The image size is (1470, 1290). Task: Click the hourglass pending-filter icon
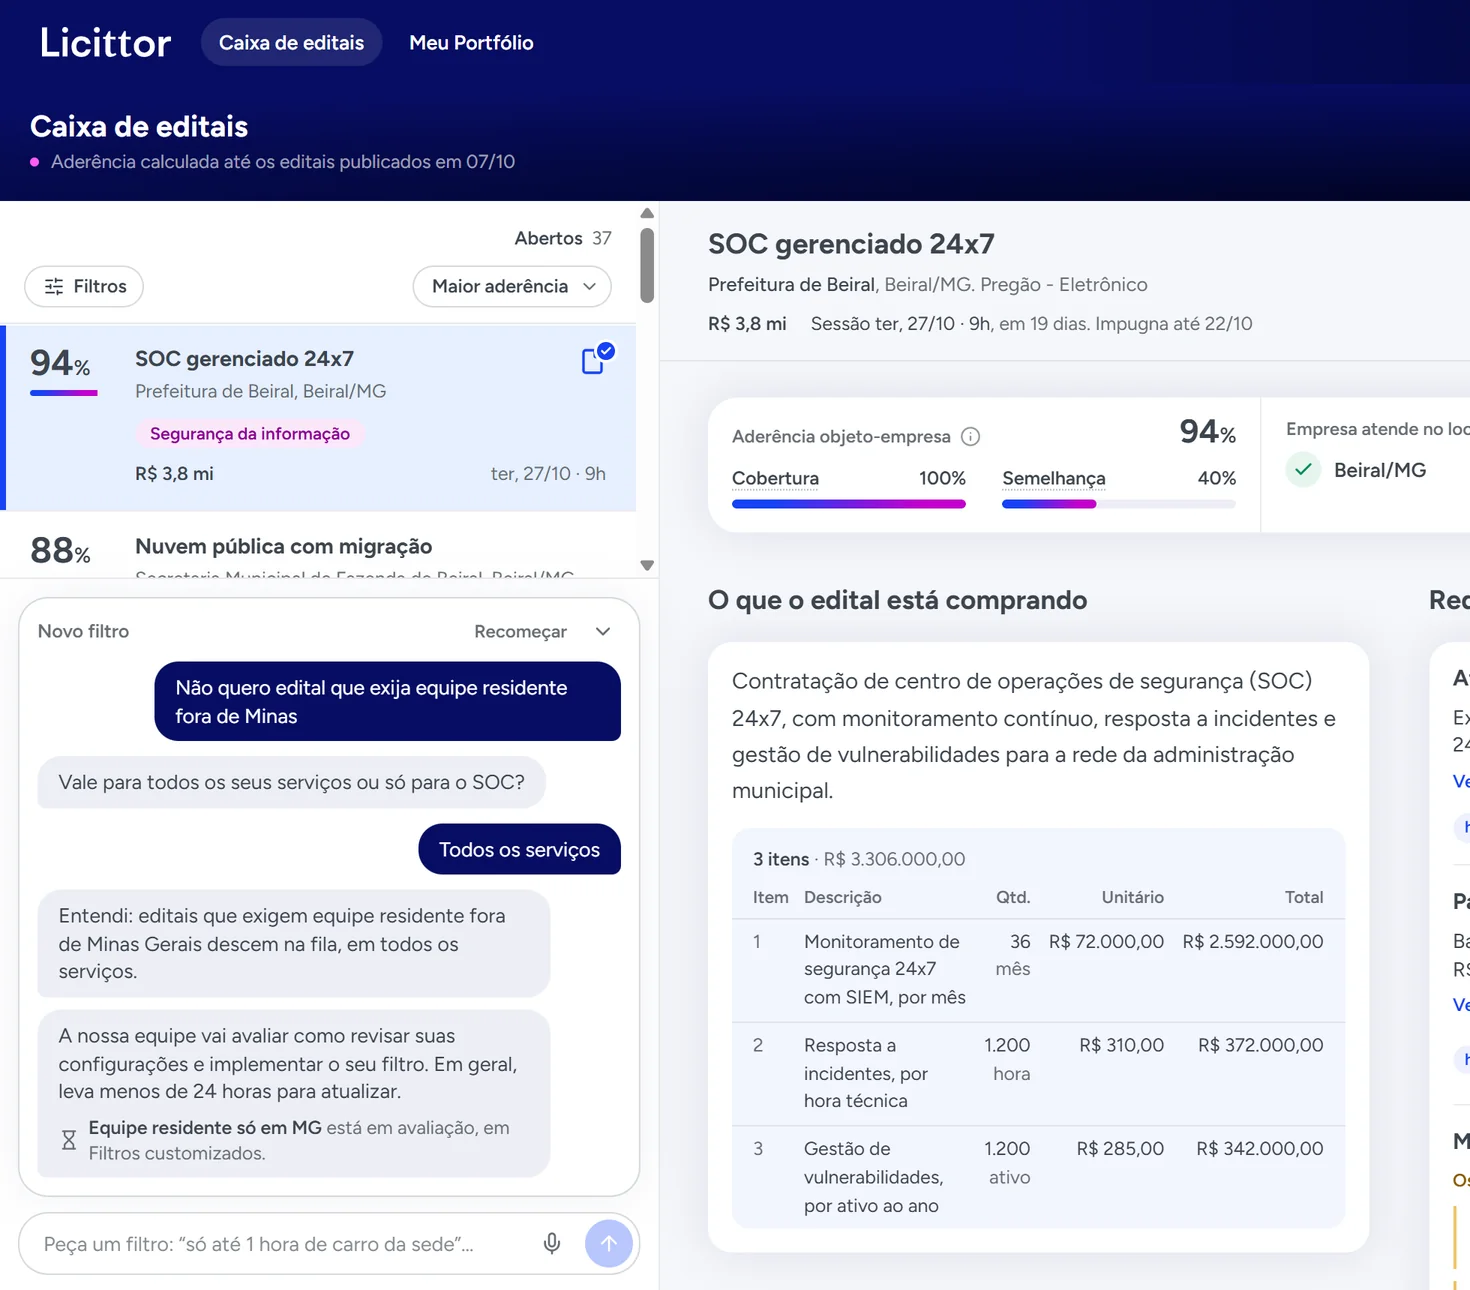[x=69, y=1140]
